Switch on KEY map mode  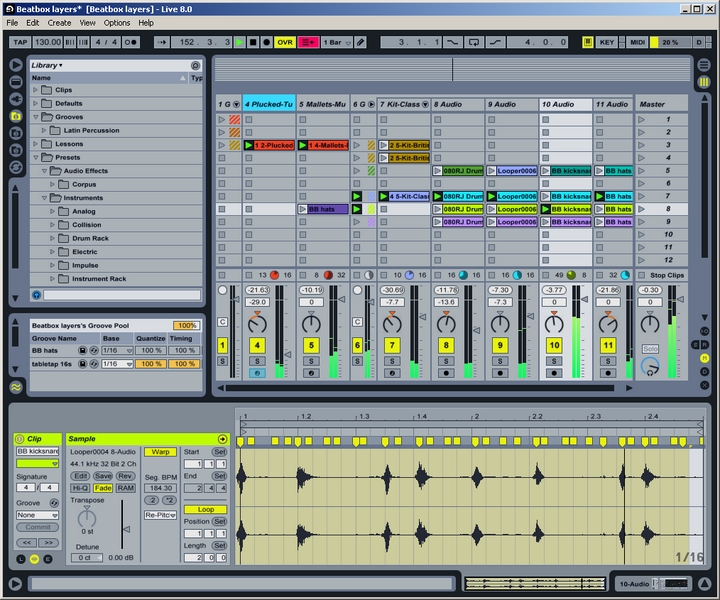[607, 42]
